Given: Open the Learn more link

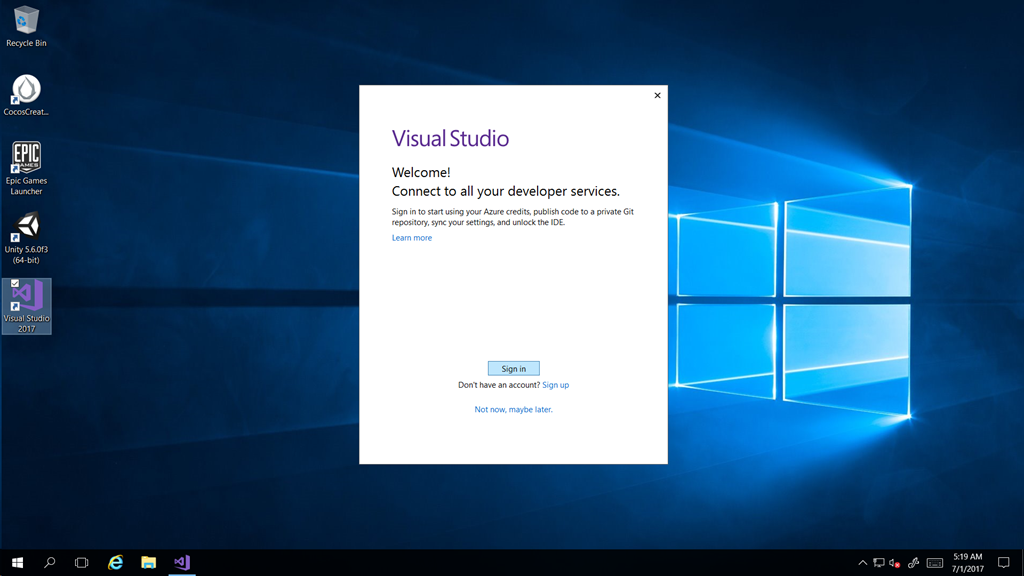Looking at the screenshot, I should (x=412, y=238).
